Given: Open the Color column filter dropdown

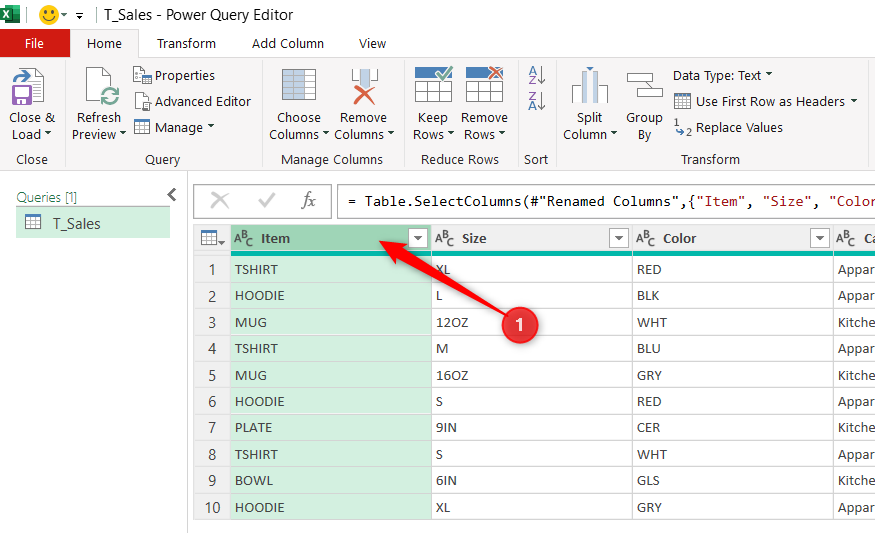Looking at the screenshot, I should pos(820,238).
